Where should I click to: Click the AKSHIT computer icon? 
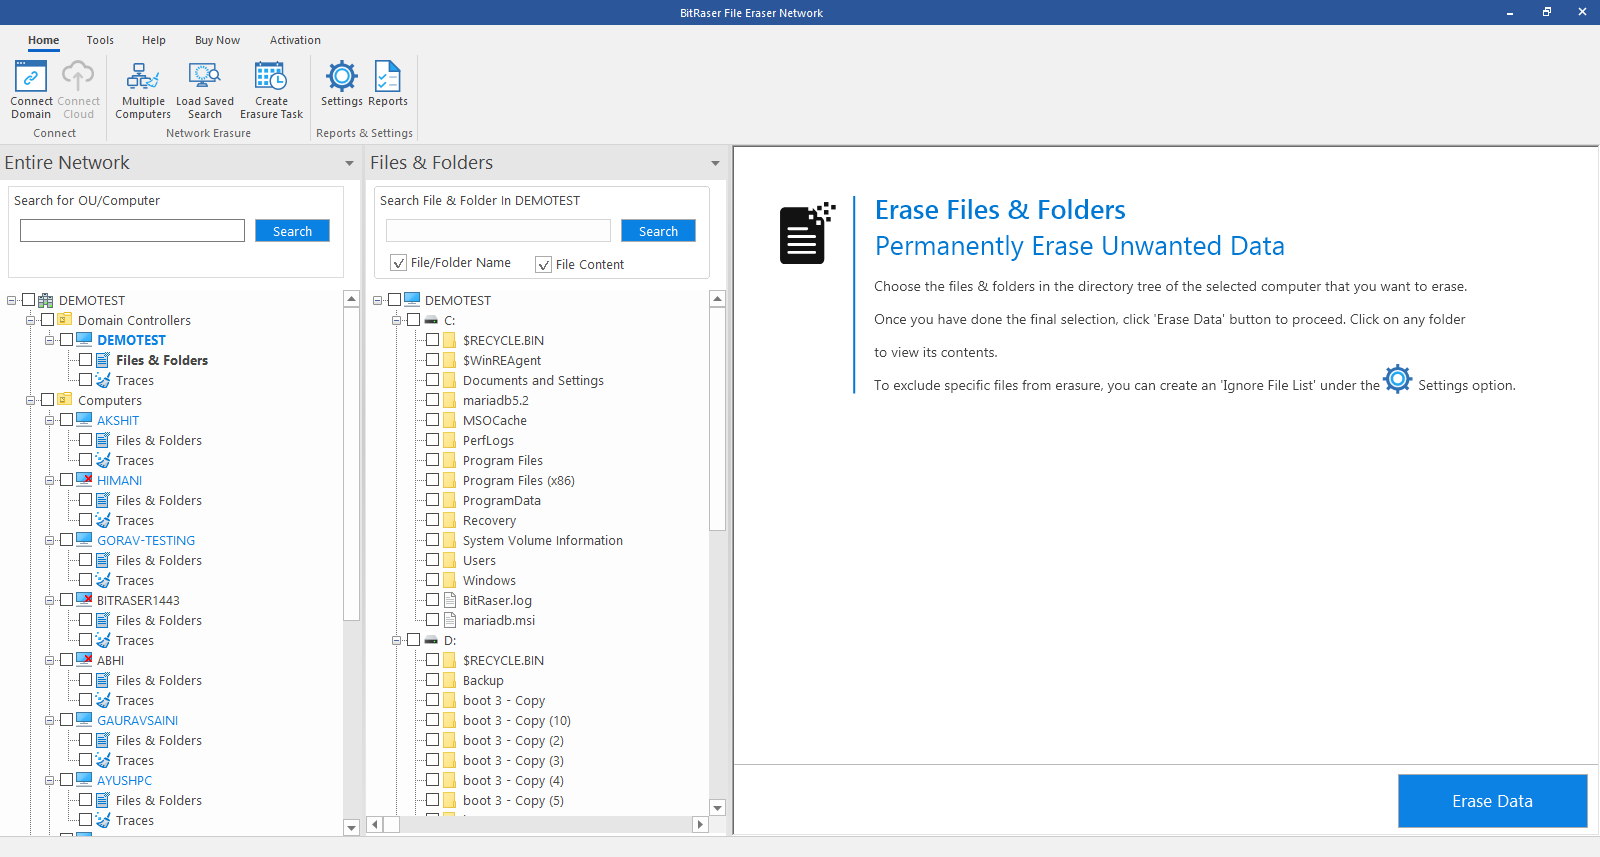tap(84, 420)
